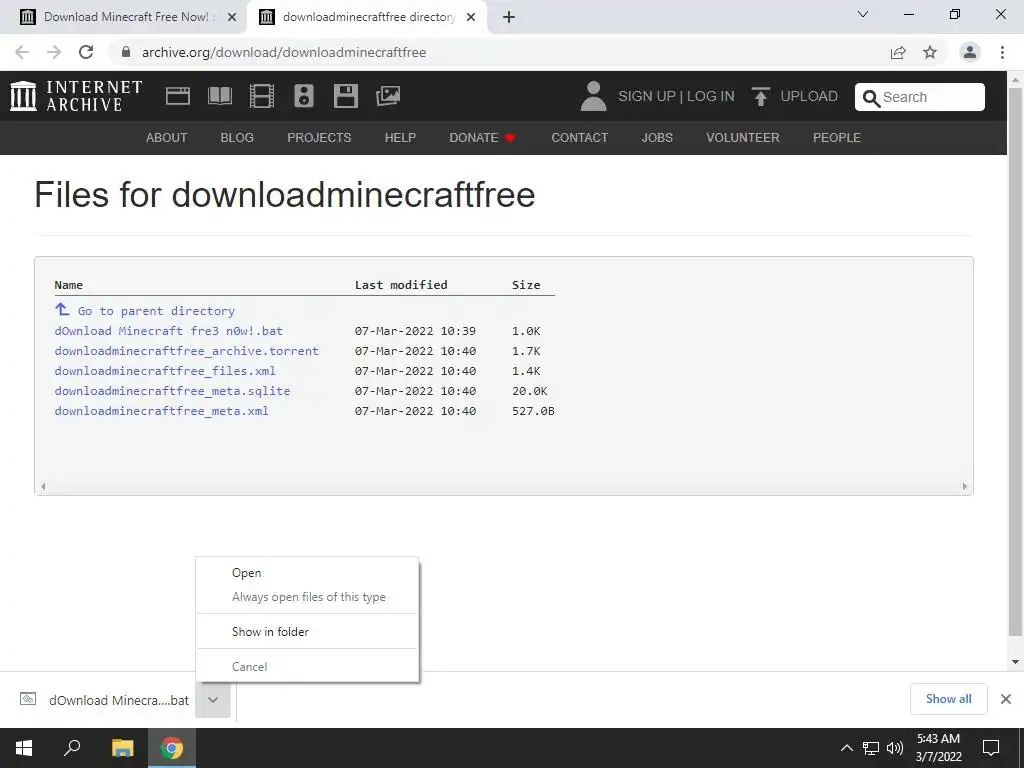Open downloadminecraftfree_files.xml link
Image resolution: width=1024 pixels, height=768 pixels.
pos(165,371)
